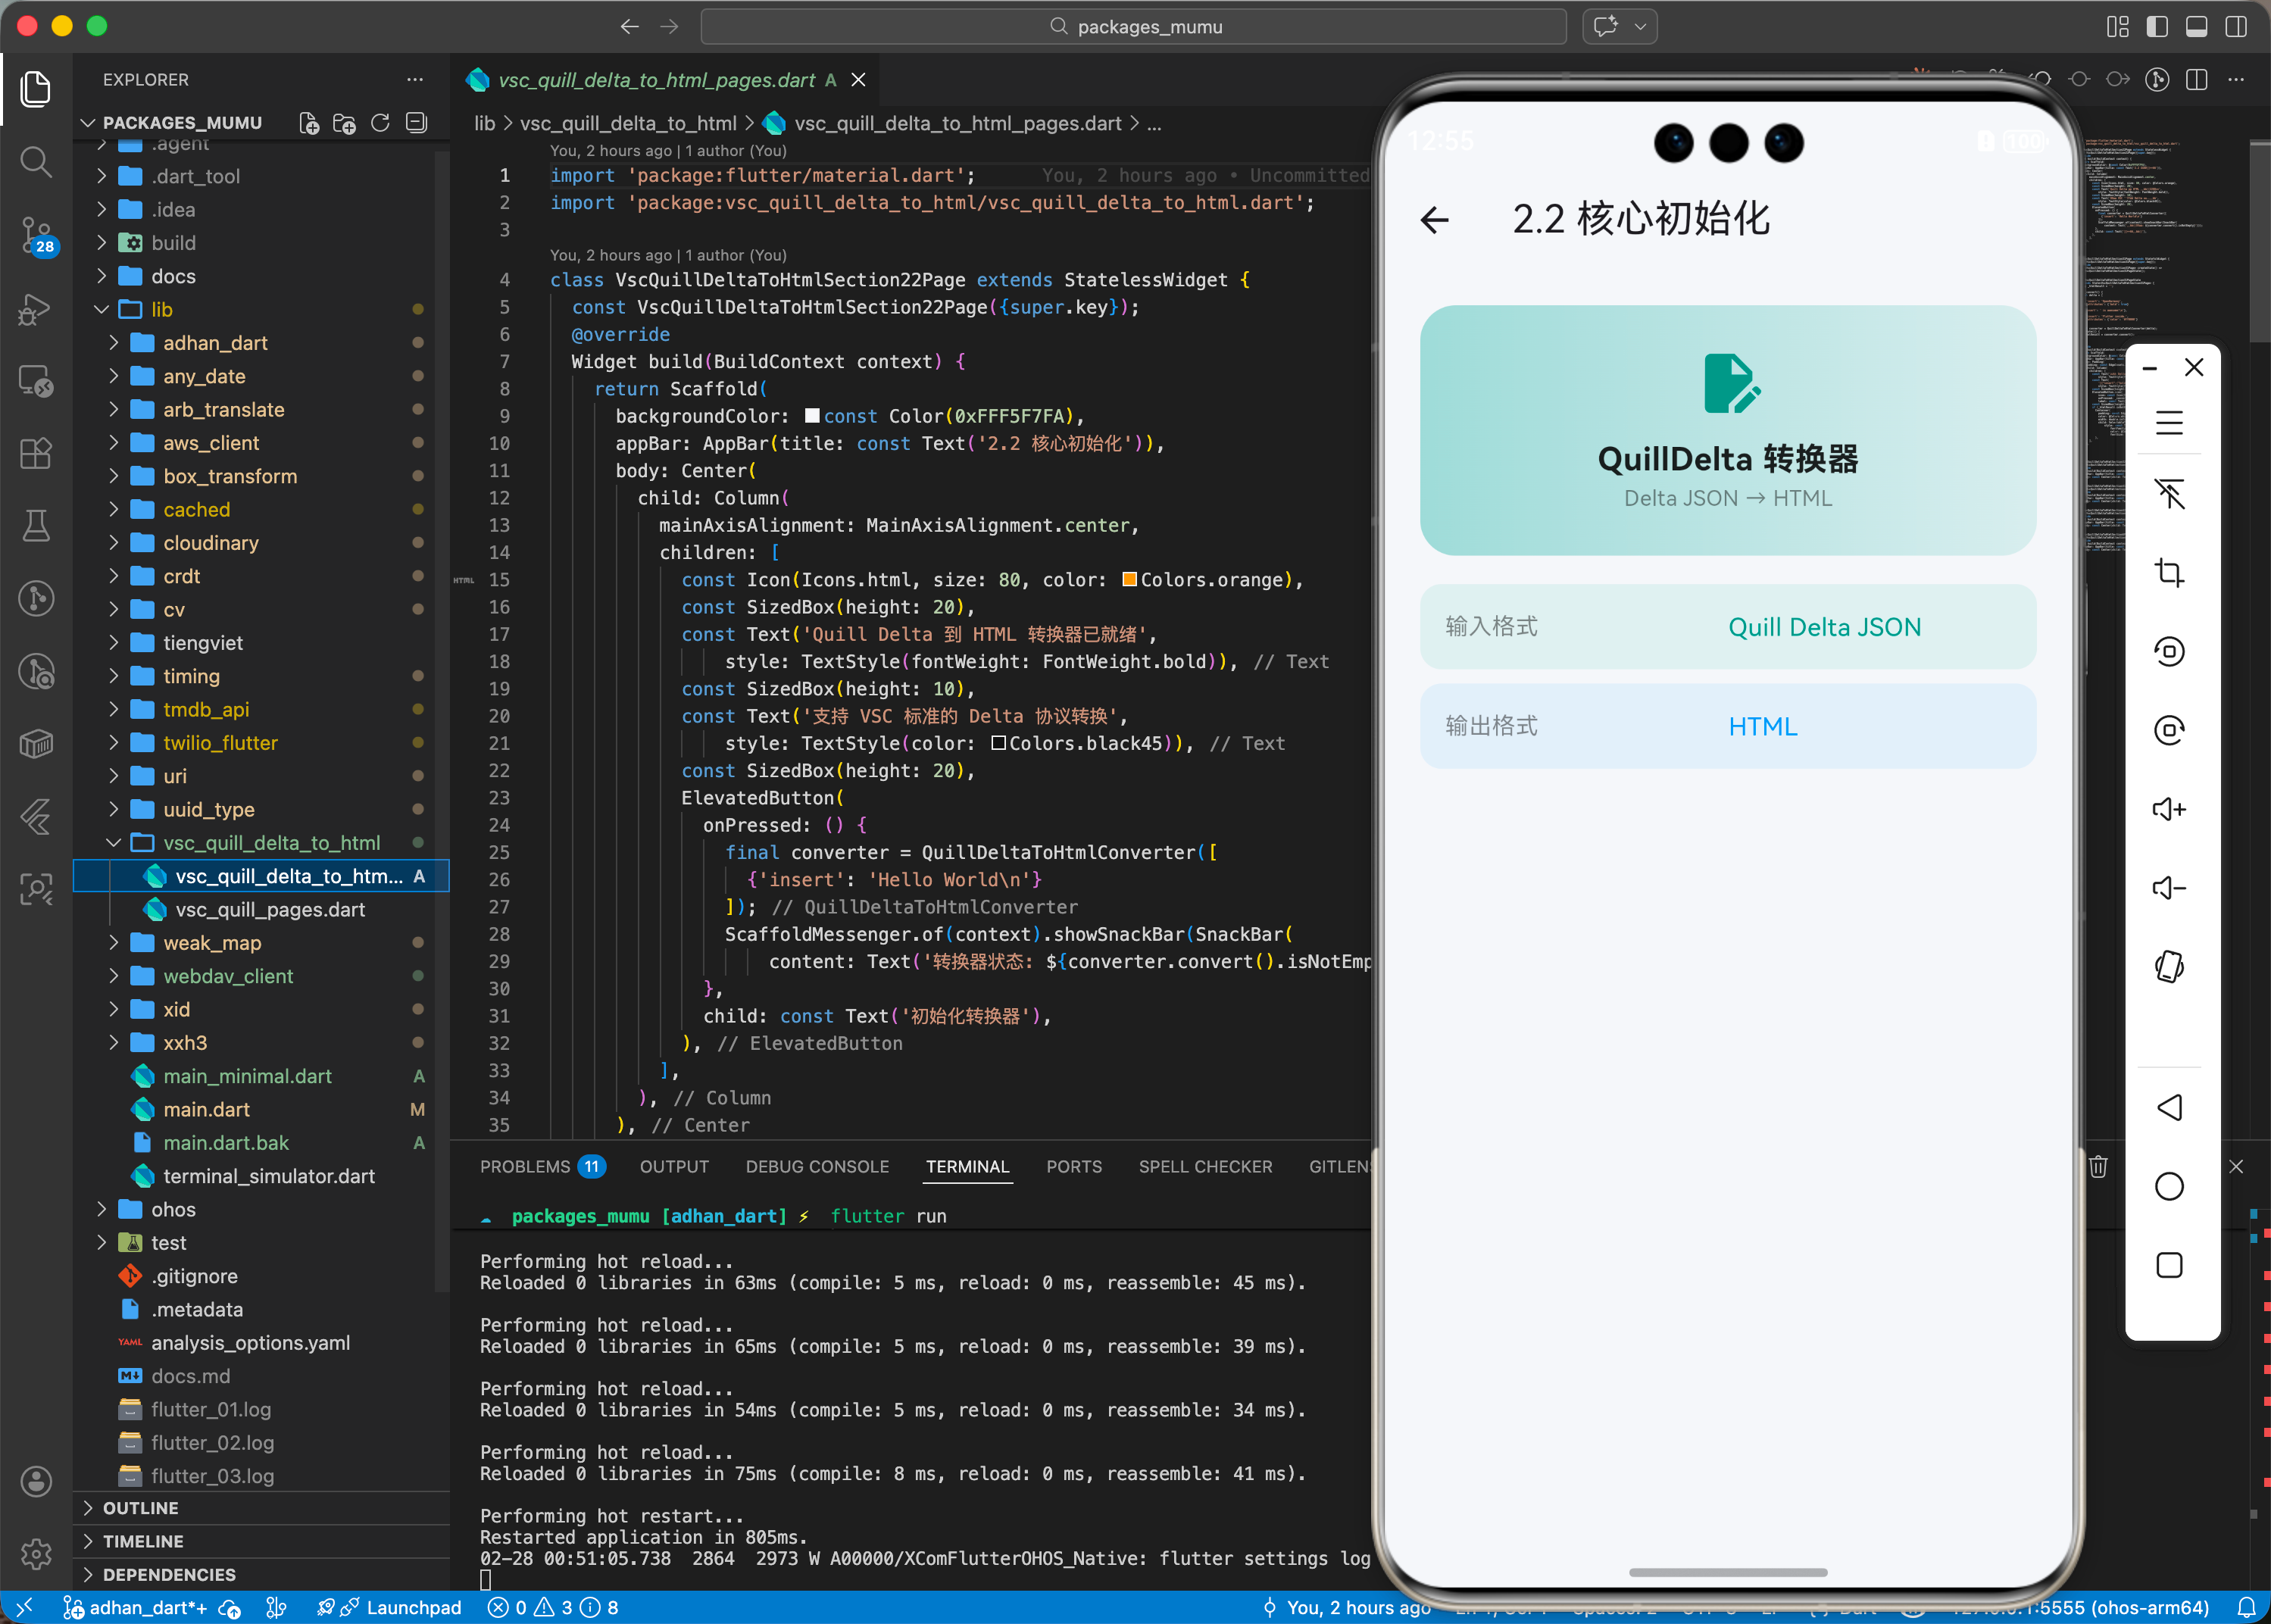Click errors and warnings count in status bar

(x=553, y=1607)
